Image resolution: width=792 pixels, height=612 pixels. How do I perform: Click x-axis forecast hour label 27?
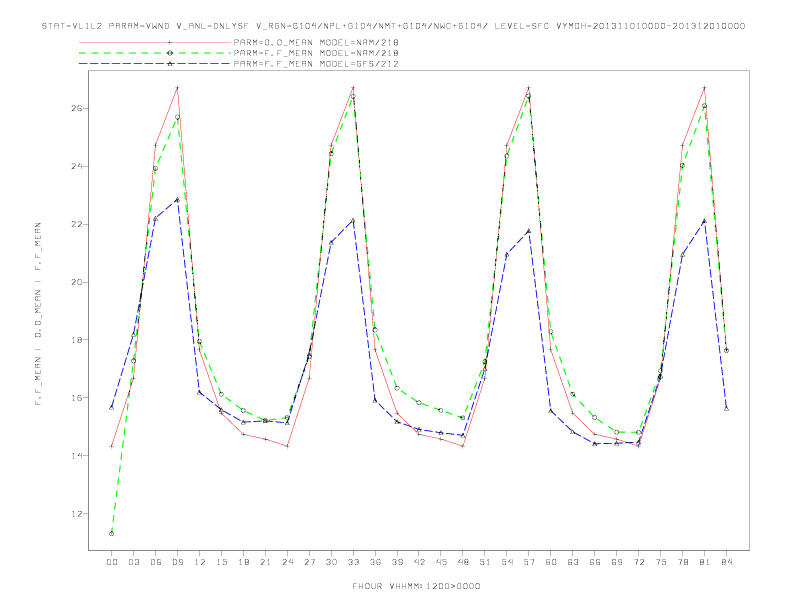[309, 562]
